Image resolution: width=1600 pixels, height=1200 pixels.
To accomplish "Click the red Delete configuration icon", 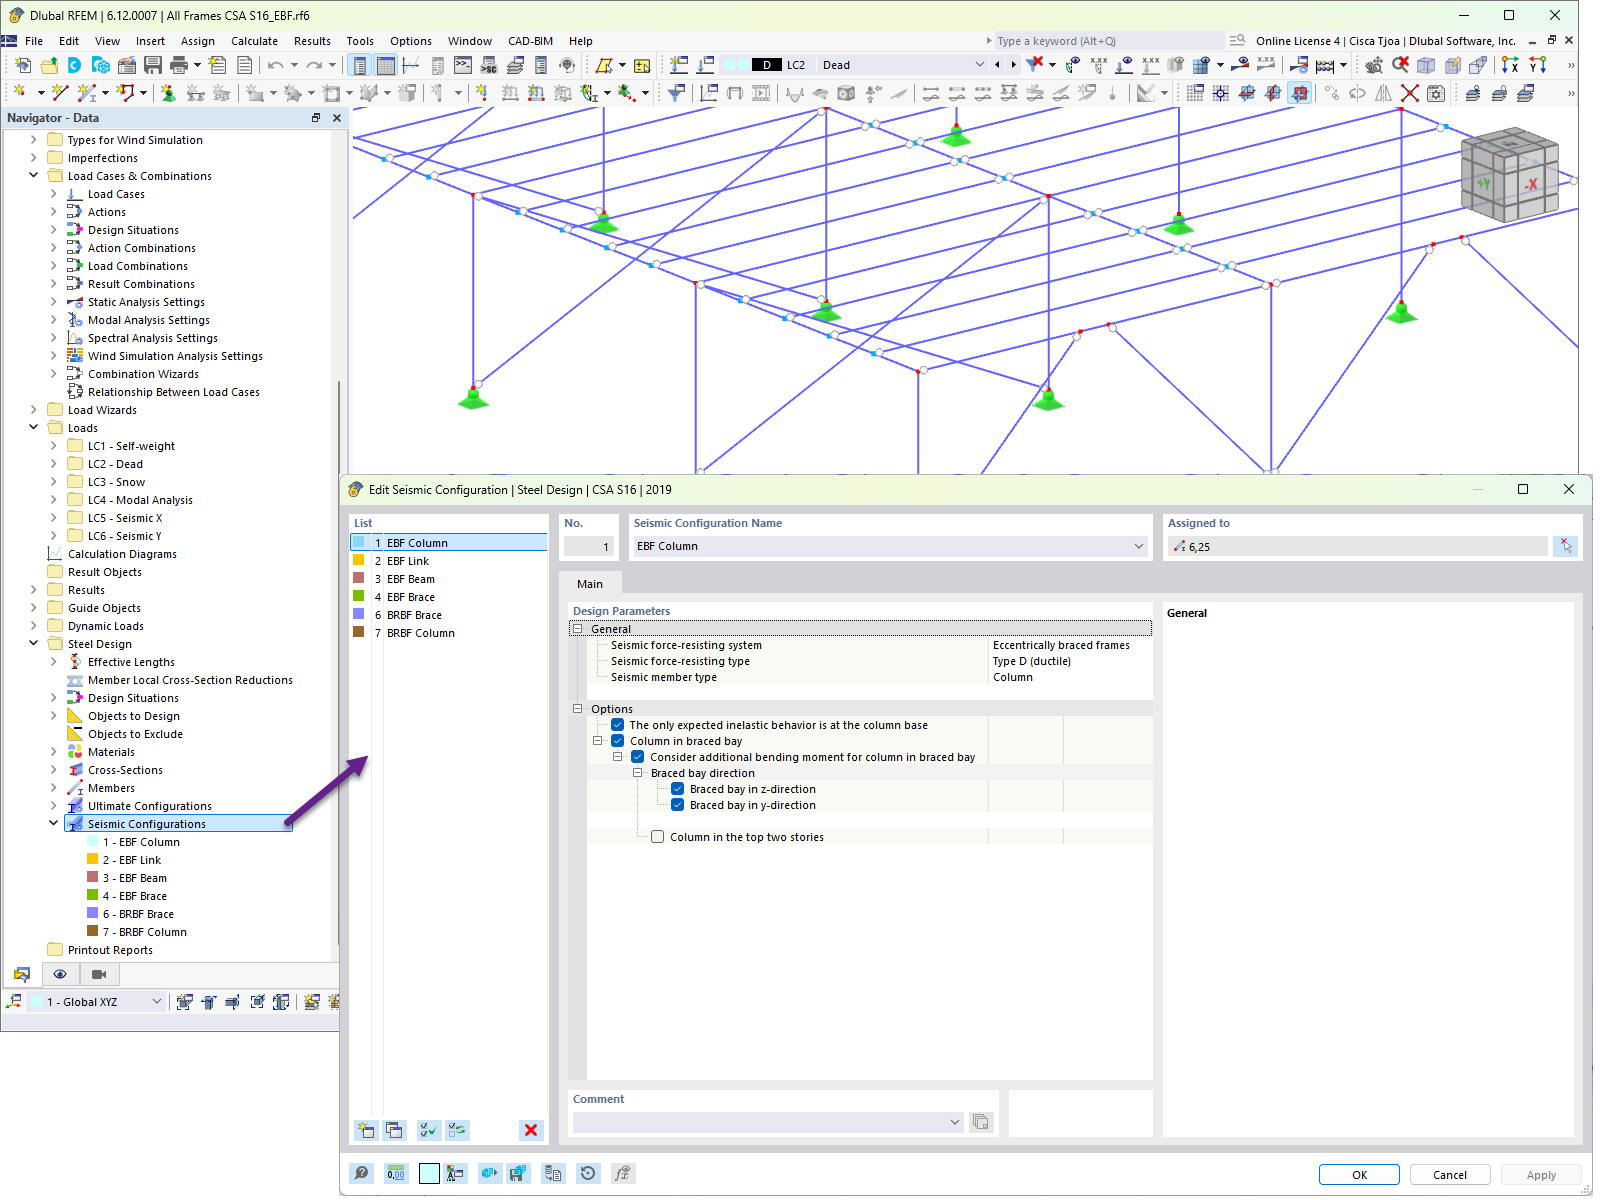I will (x=531, y=1130).
